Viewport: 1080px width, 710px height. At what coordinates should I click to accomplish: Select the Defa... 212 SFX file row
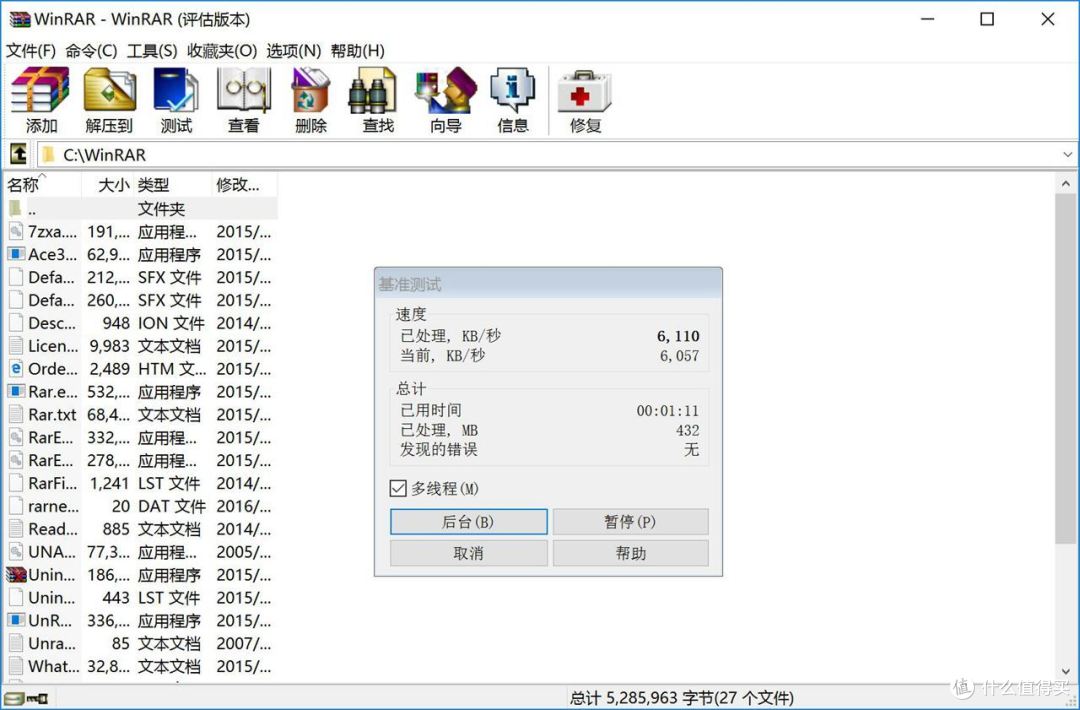[141, 277]
